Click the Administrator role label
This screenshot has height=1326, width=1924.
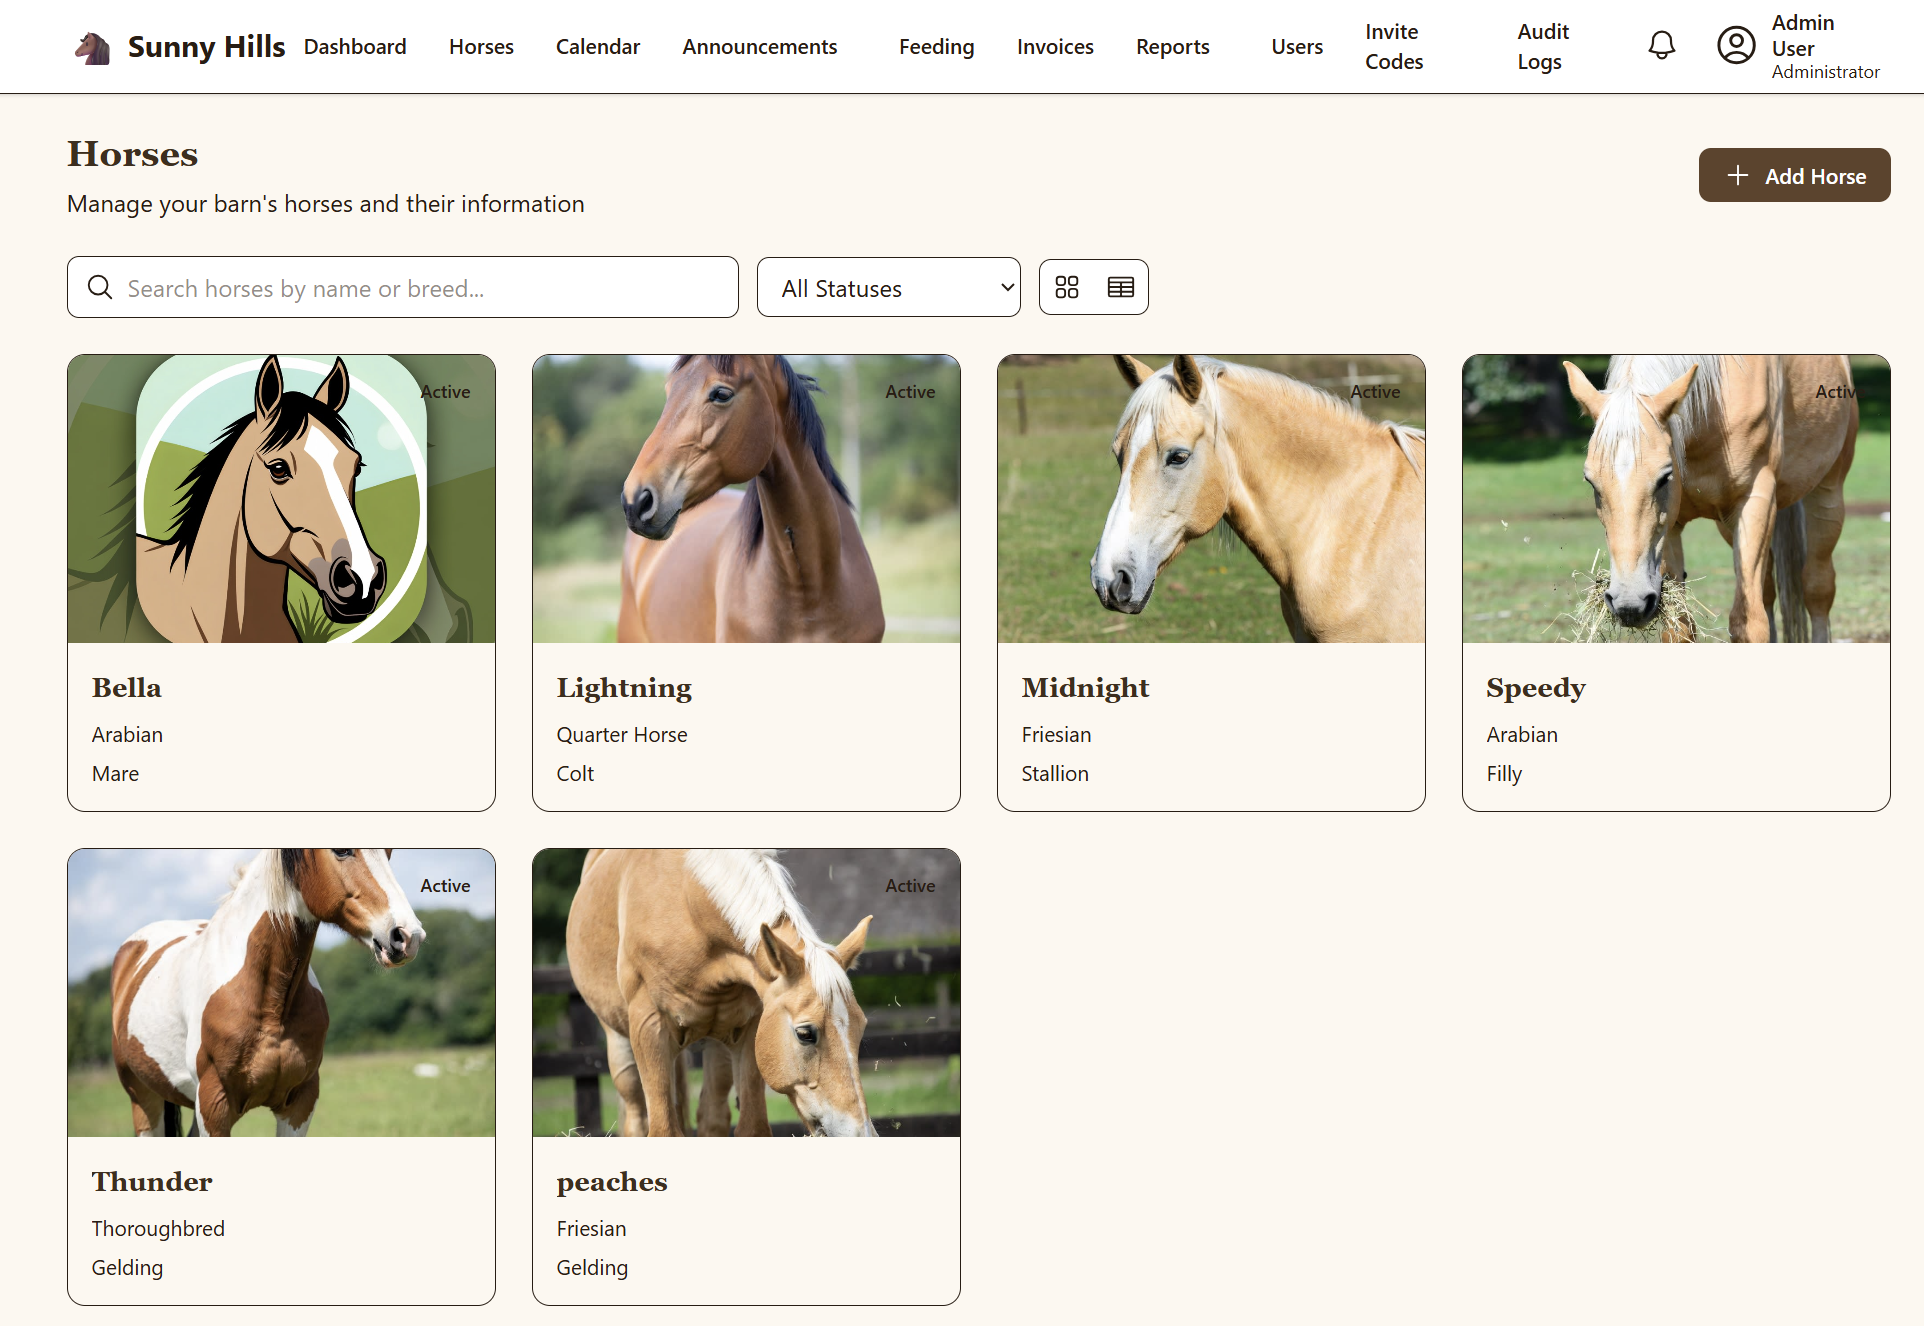[x=1825, y=72]
